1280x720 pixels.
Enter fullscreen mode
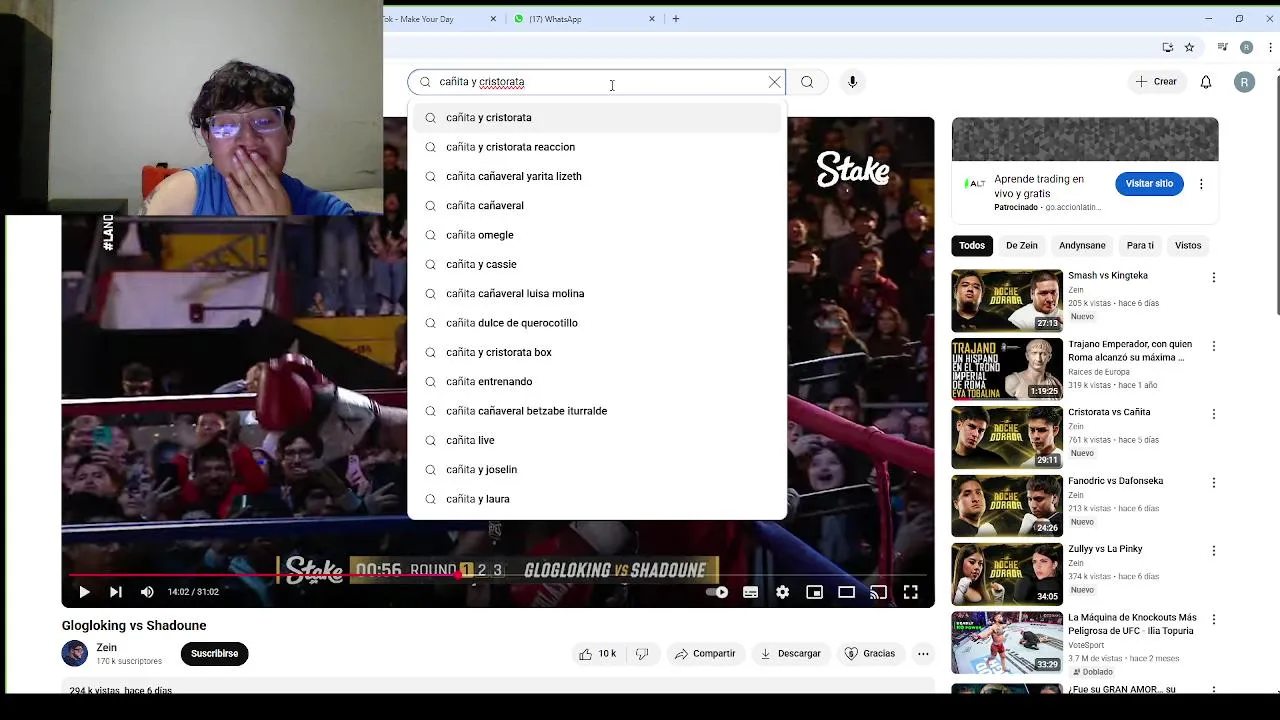pos(910,592)
